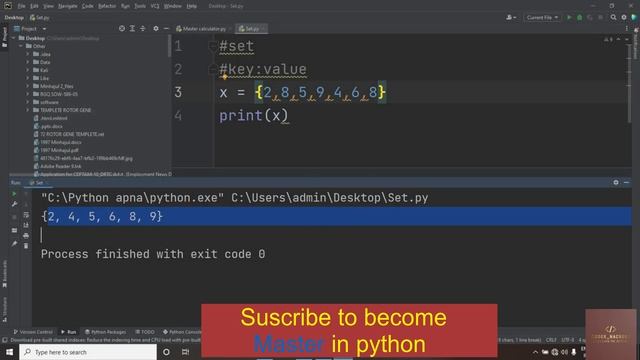Expand the software folder
The image size is (640, 360).
click(x=28, y=102)
